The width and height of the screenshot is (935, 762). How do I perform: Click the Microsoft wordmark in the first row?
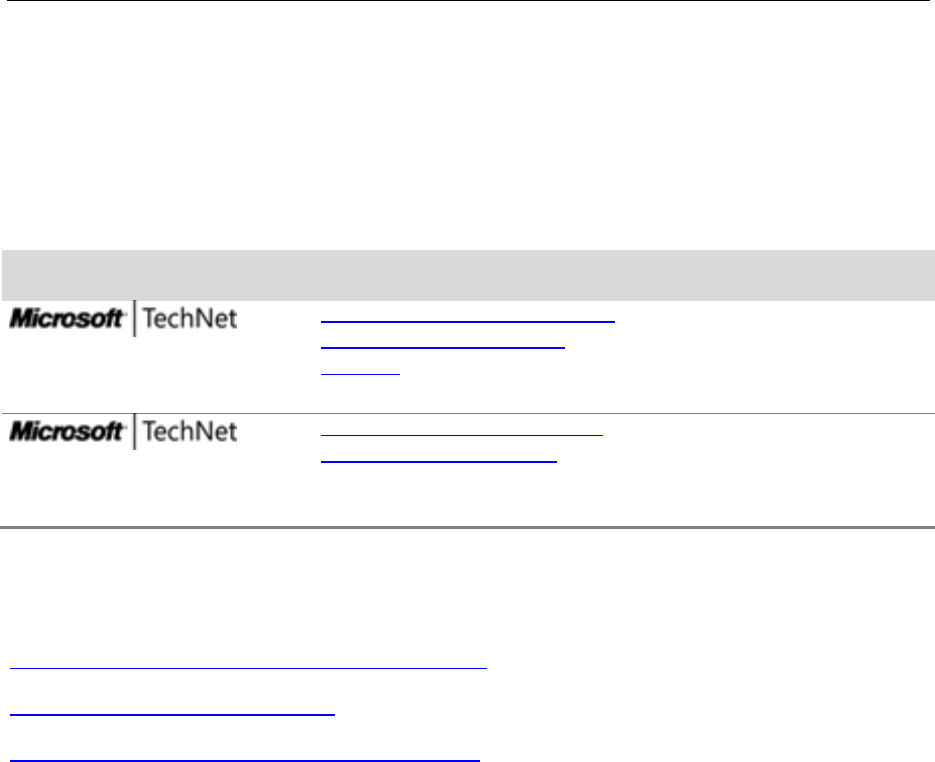pos(67,318)
